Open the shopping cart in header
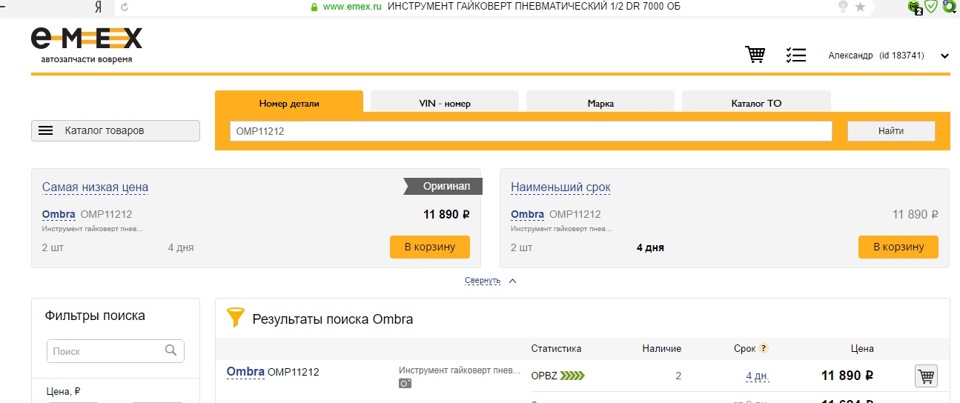The image size is (960, 403). 755,55
